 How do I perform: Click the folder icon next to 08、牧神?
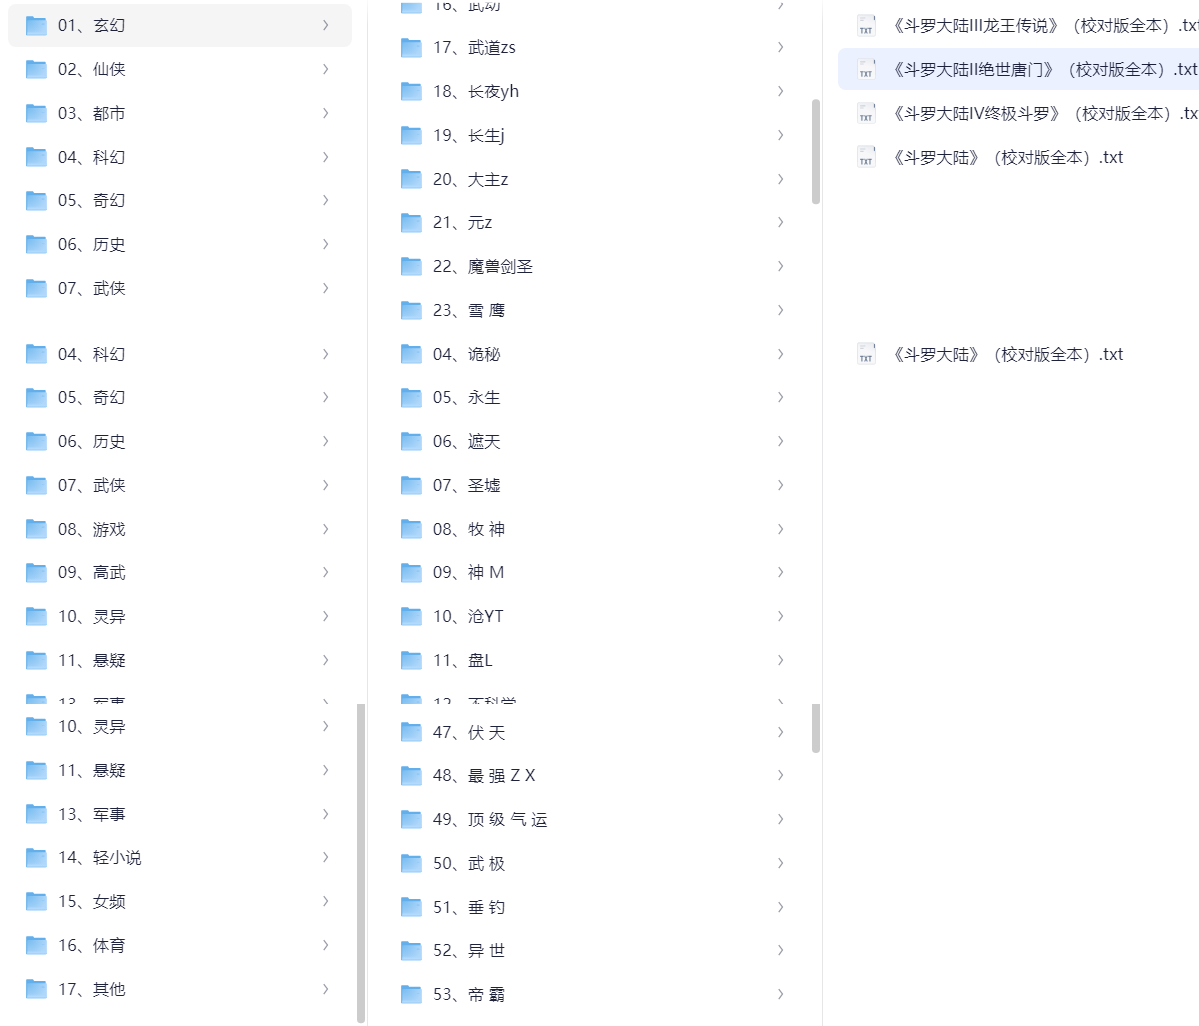click(x=411, y=529)
